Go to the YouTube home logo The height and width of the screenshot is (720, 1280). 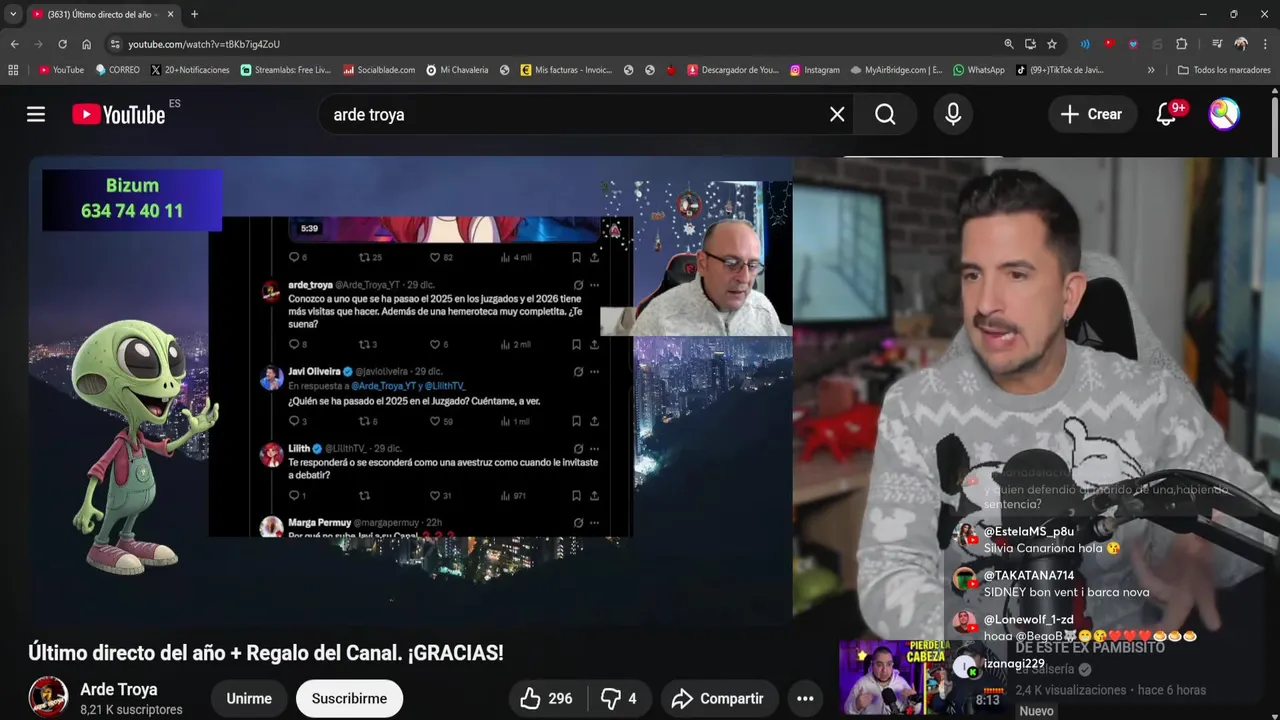tap(119, 115)
